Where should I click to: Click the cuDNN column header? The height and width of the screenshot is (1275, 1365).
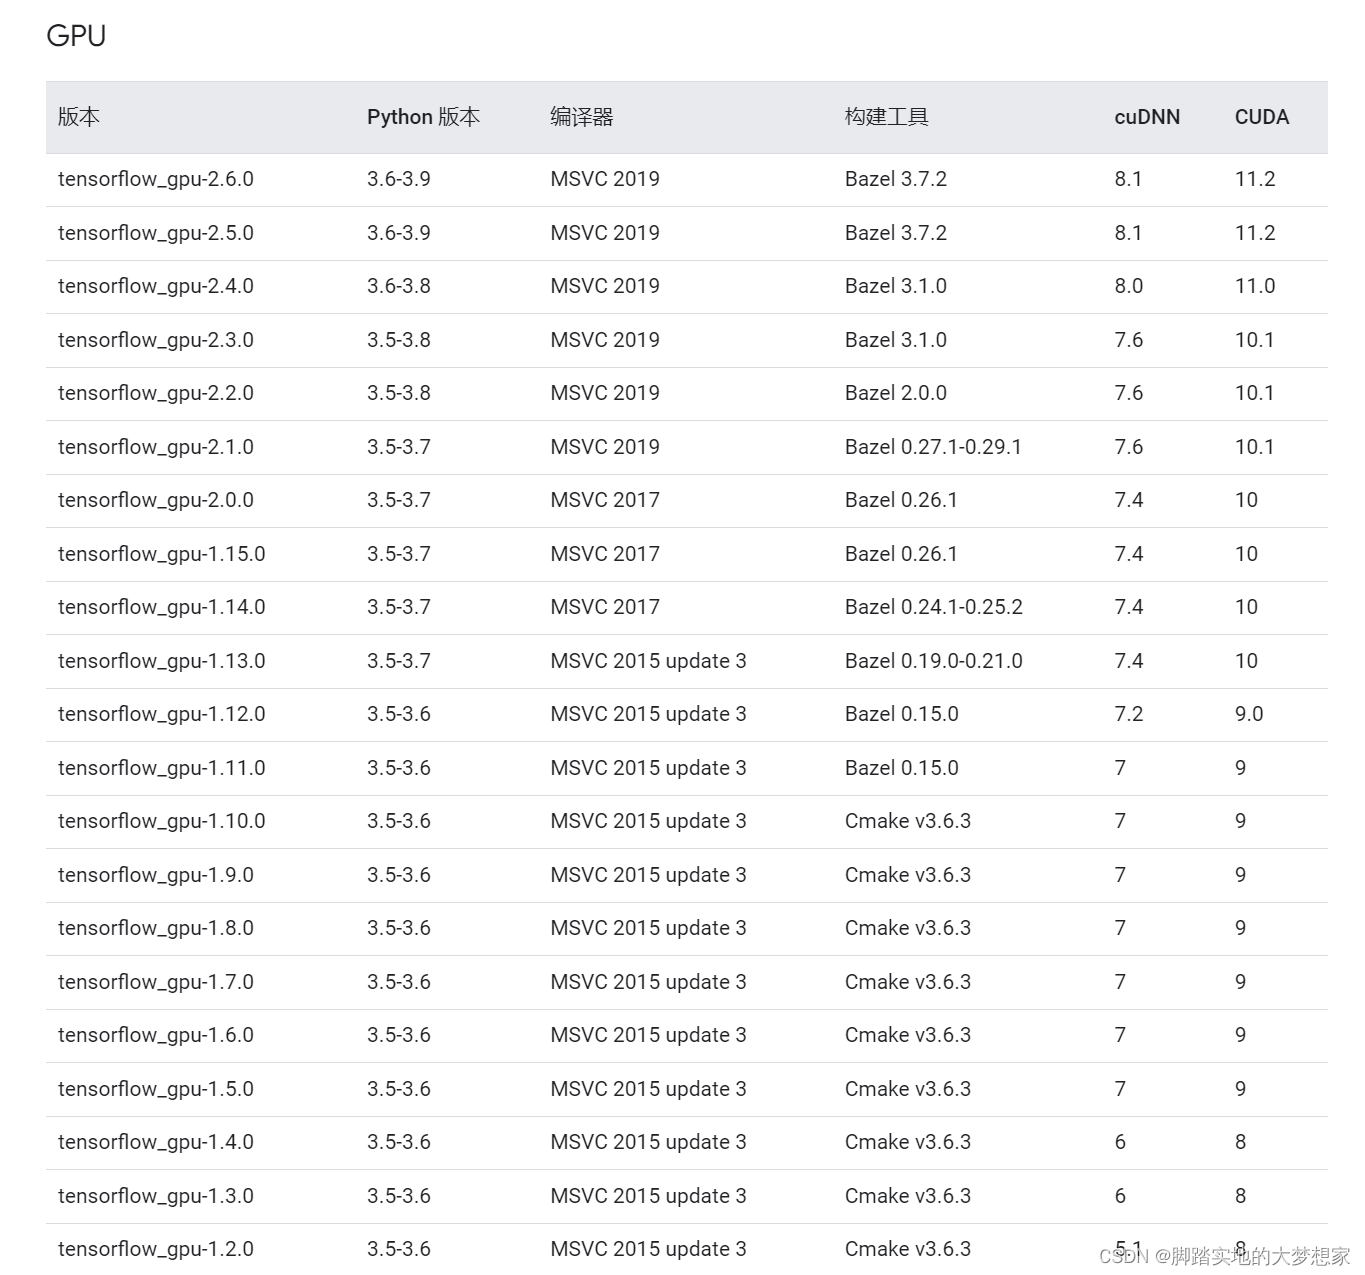click(1147, 117)
